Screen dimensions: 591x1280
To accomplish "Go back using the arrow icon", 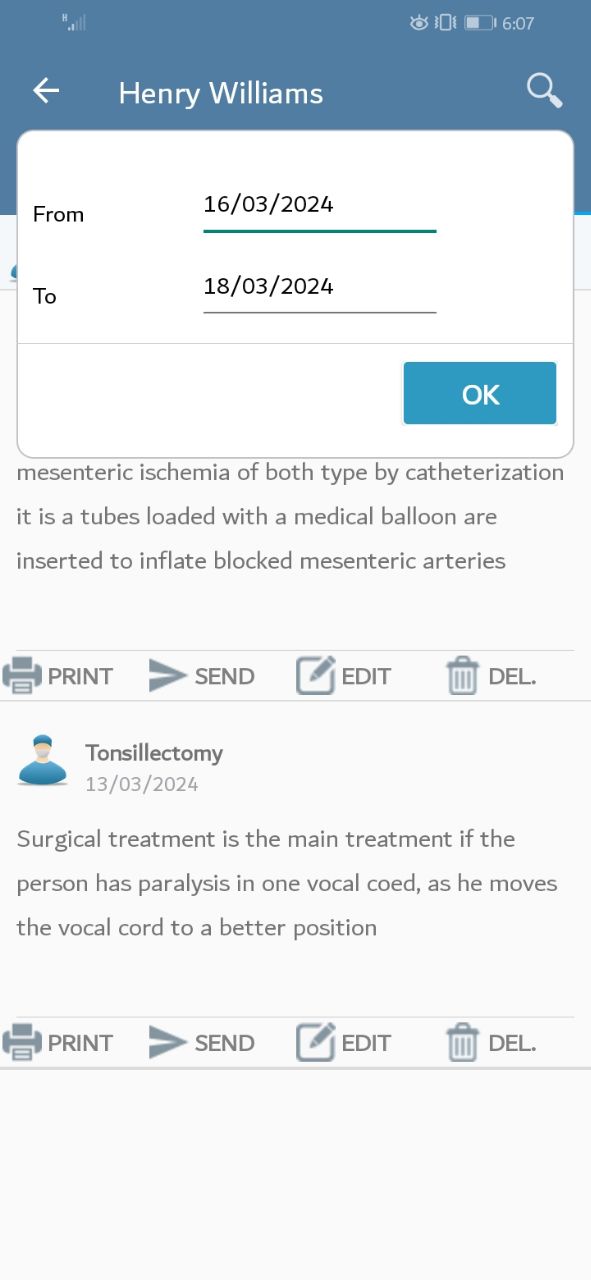I will (46, 91).
